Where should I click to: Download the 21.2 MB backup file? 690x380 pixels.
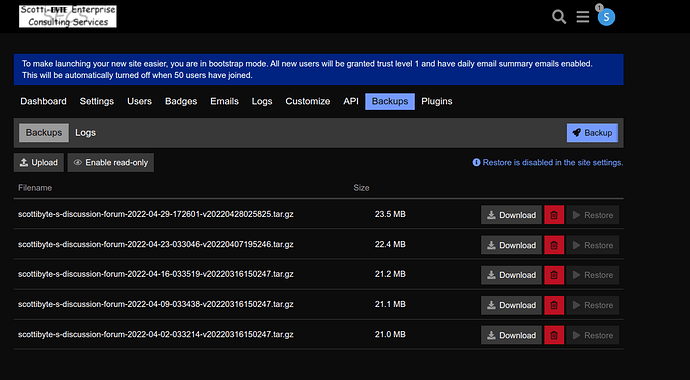click(511, 275)
